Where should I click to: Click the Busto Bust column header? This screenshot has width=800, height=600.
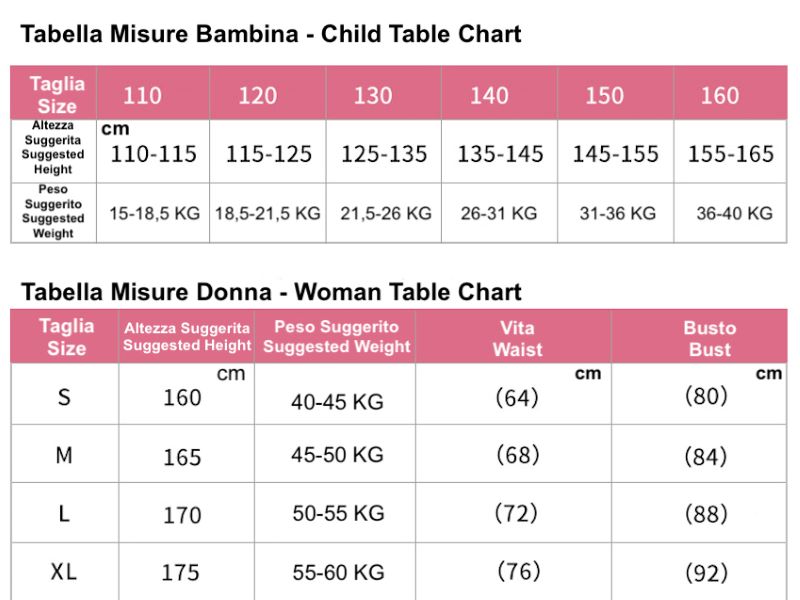709,338
